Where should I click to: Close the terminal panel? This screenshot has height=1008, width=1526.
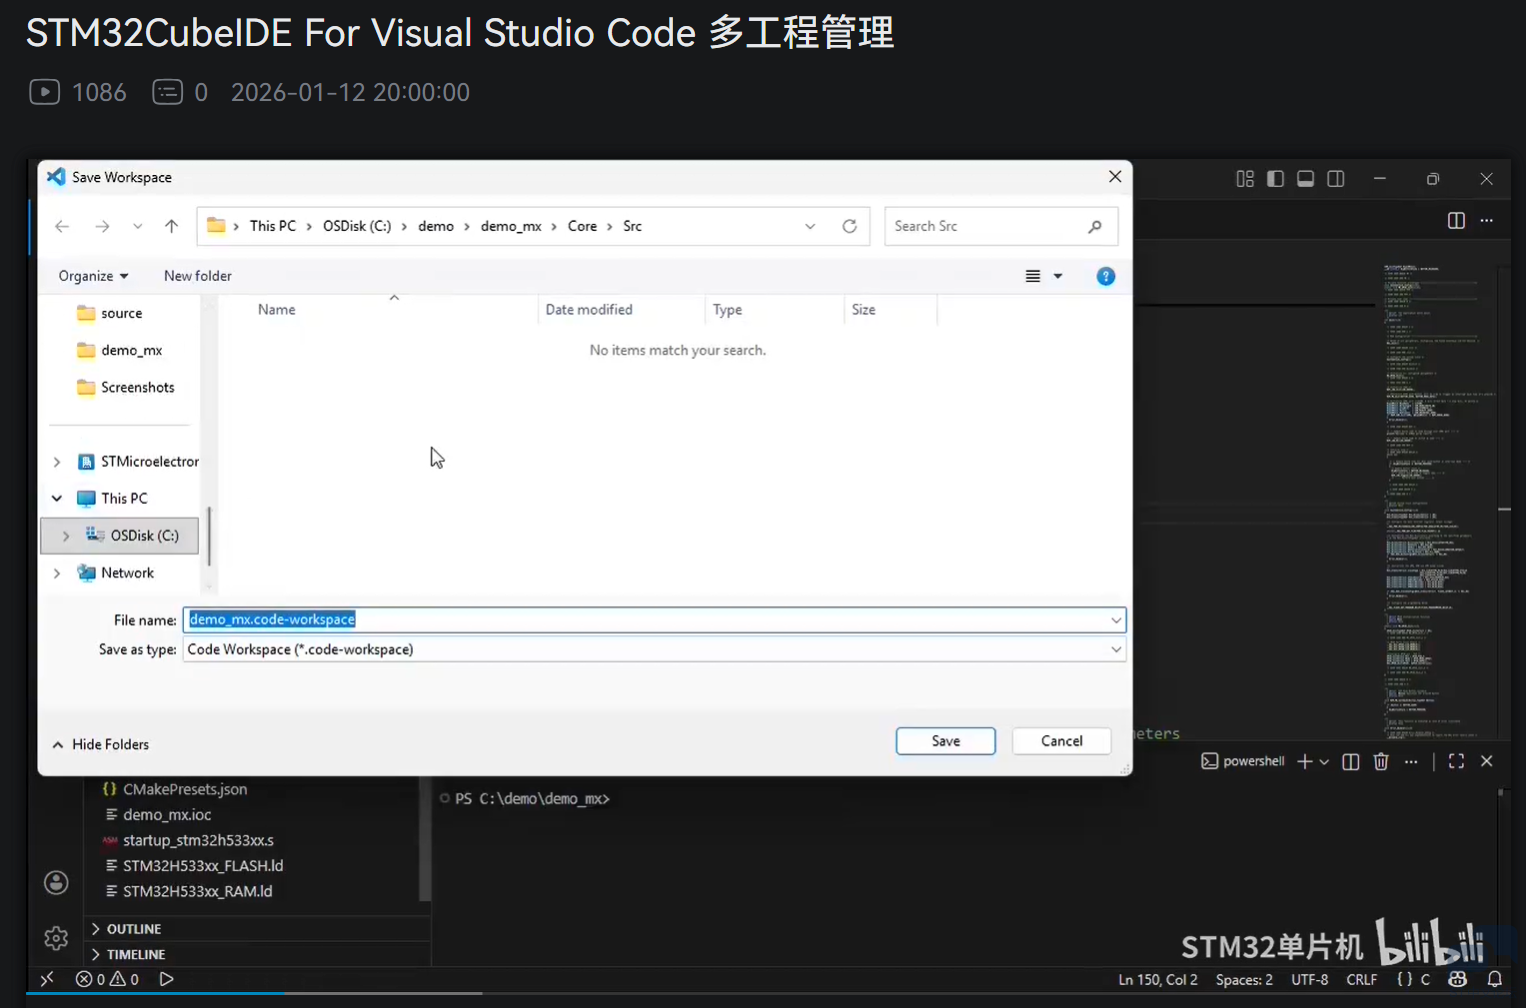[1487, 761]
